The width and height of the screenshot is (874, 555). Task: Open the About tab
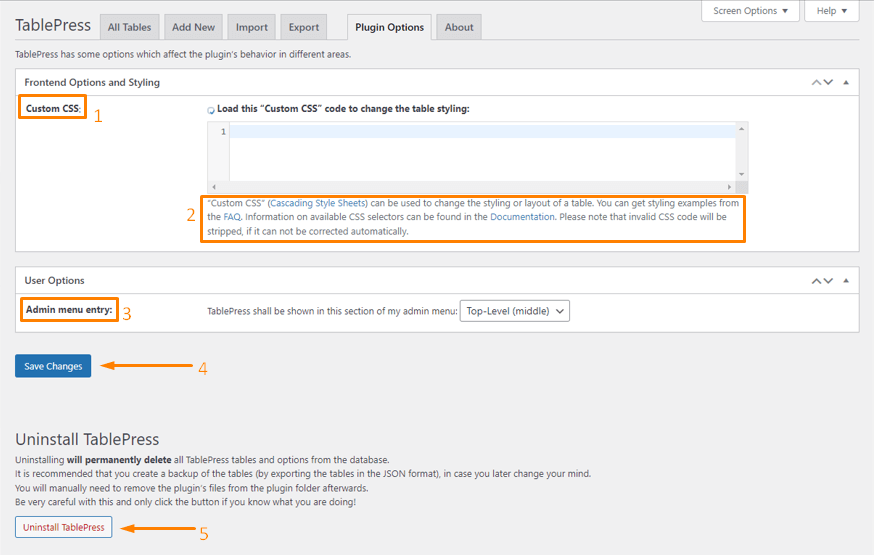click(459, 27)
